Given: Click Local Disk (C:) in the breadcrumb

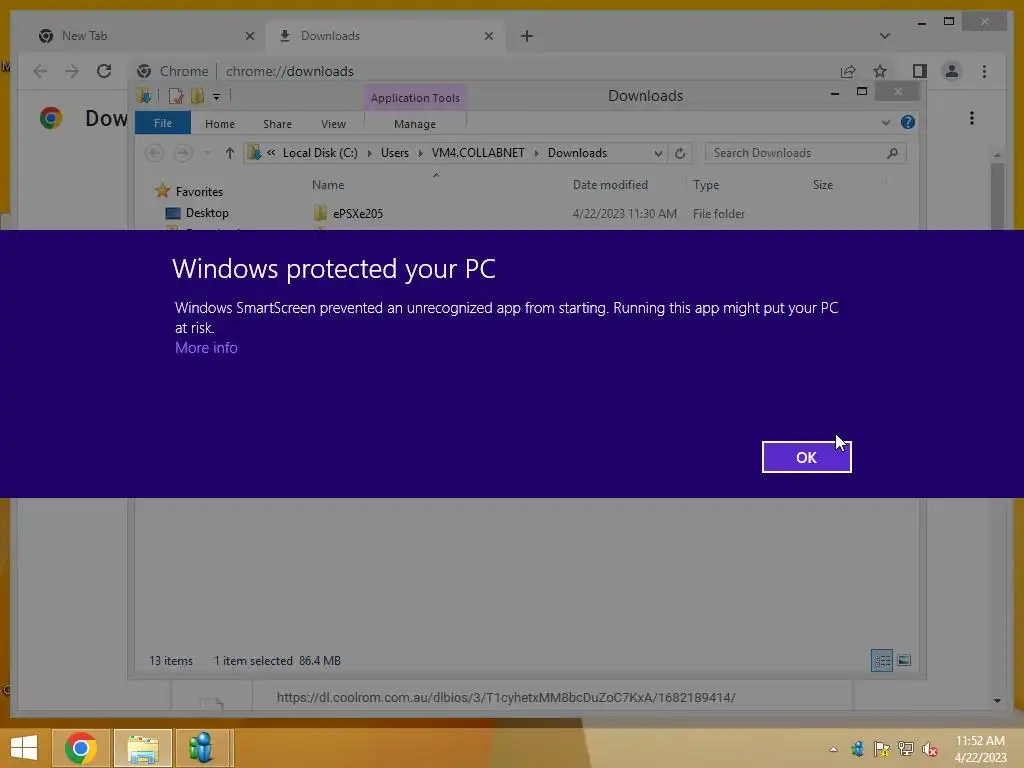Looking at the screenshot, I should click(320, 153).
